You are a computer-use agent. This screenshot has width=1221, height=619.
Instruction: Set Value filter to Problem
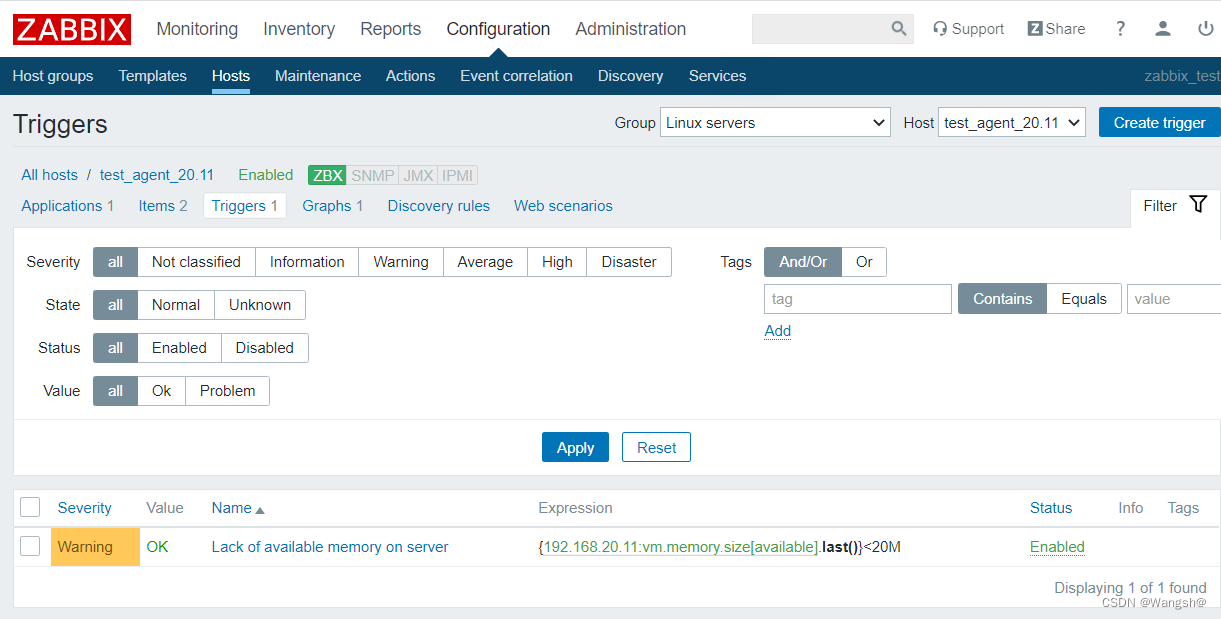[227, 391]
